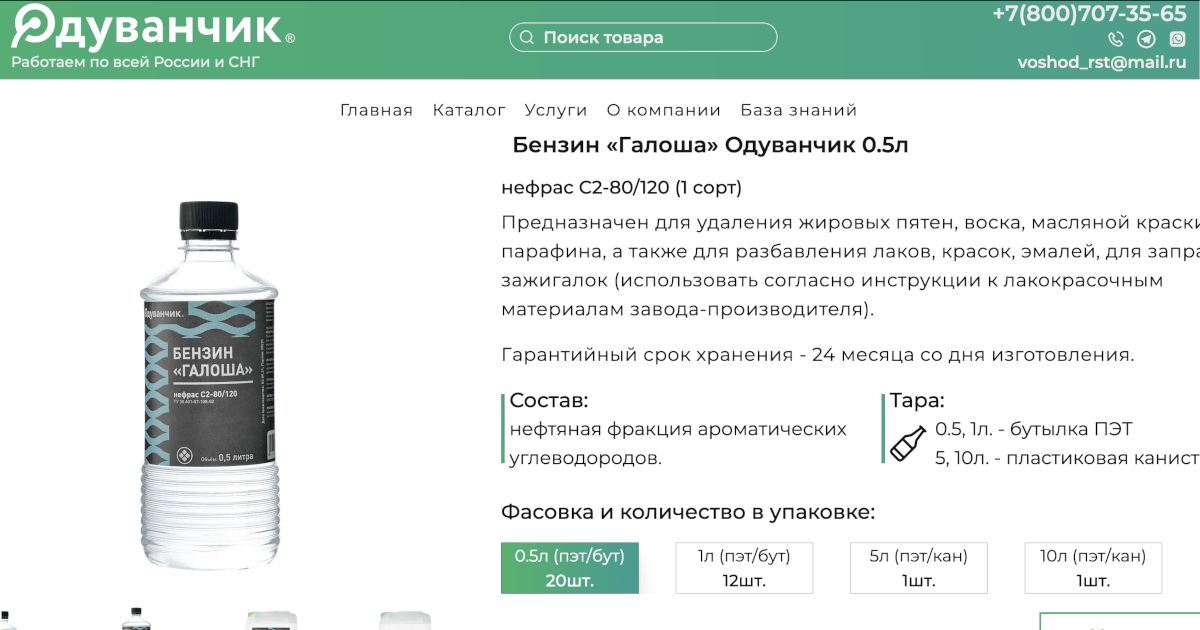Click the Тара: heading

tap(917, 401)
